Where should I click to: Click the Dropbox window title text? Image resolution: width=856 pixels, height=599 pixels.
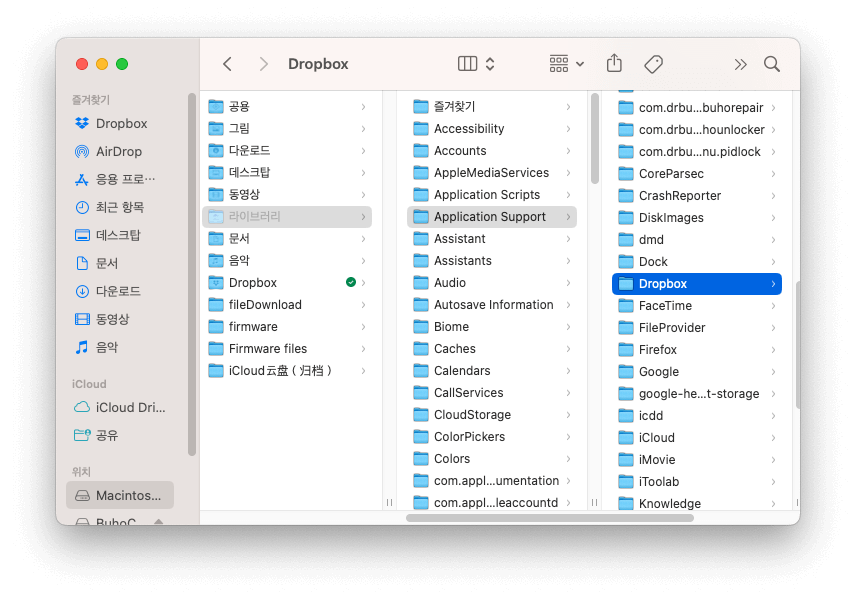point(318,64)
